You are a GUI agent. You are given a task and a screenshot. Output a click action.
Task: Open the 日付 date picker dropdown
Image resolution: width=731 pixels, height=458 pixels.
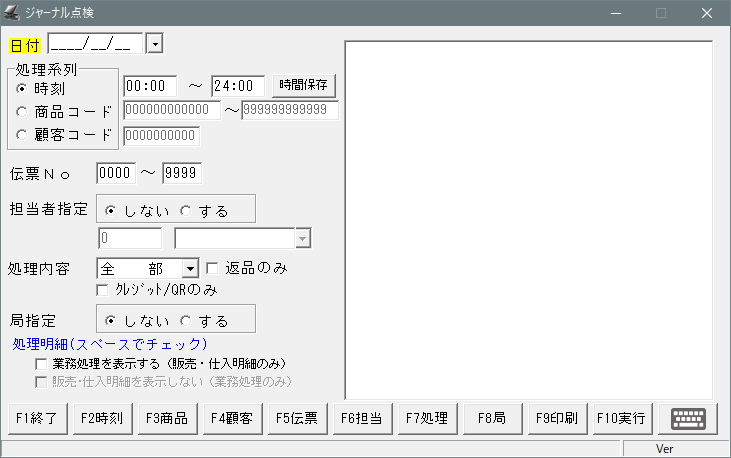[x=154, y=44]
